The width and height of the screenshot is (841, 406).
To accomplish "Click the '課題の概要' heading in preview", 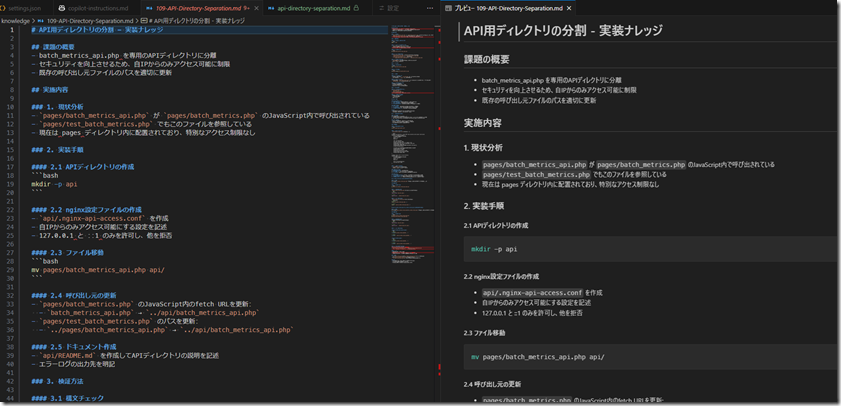I will coord(486,59).
